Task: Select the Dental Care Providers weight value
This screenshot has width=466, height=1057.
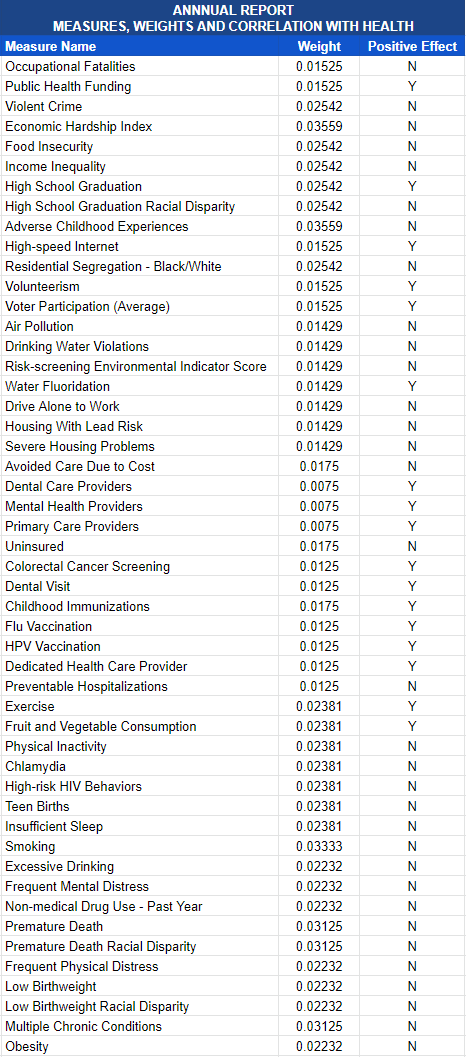Action: point(319,486)
